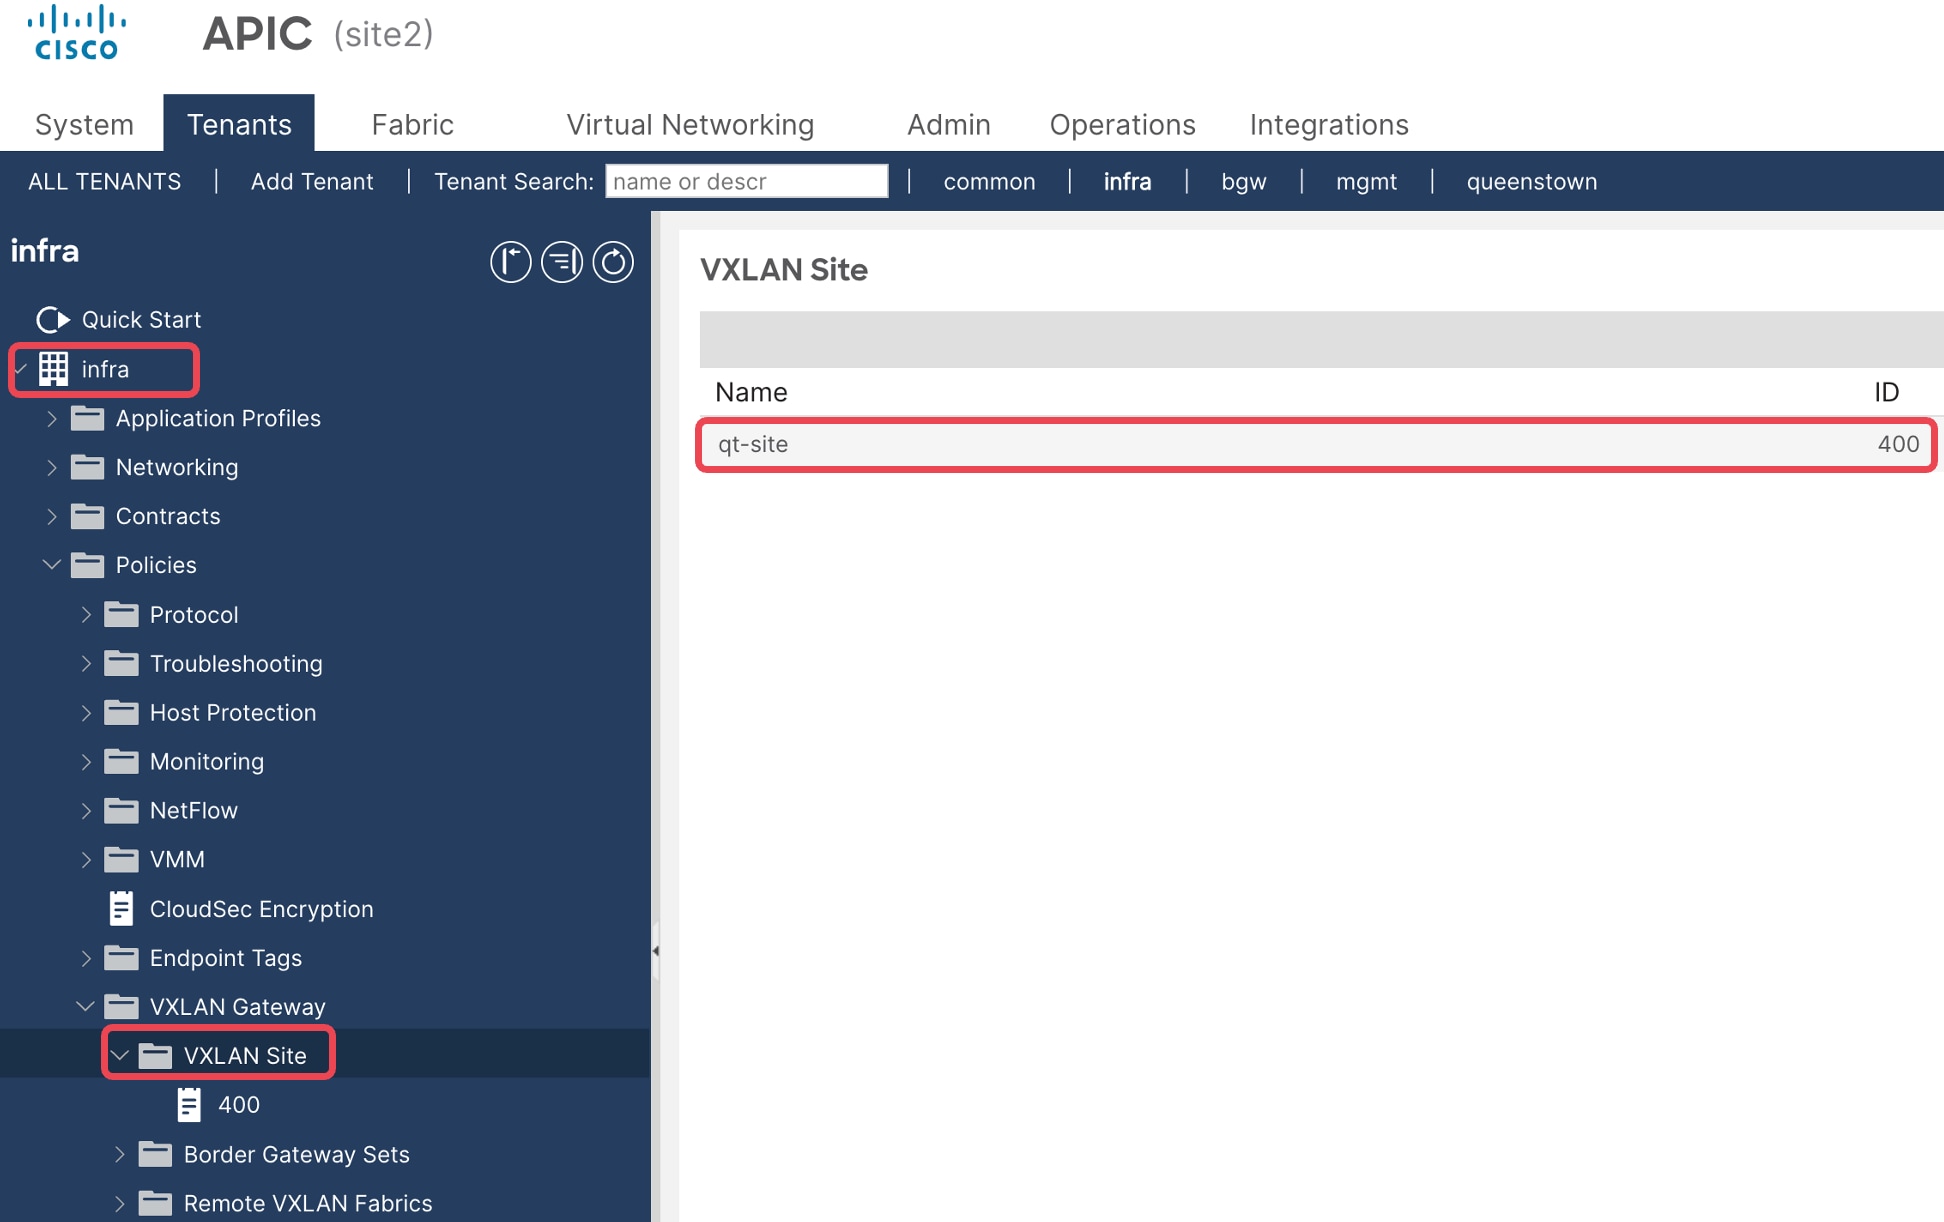The image size is (1944, 1222).
Task: Open the bgw tenant link
Action: pos(1243,181)
